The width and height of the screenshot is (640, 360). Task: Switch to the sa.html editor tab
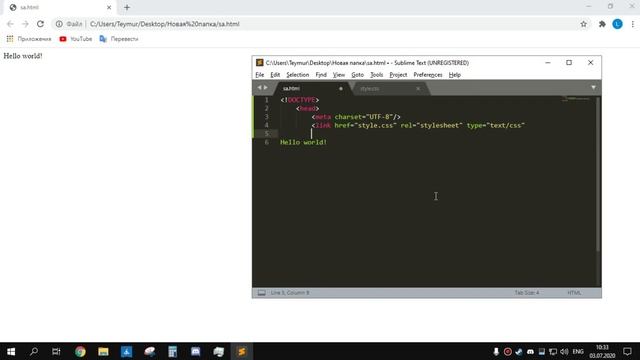pyautogui.click(x=312, y=88)
